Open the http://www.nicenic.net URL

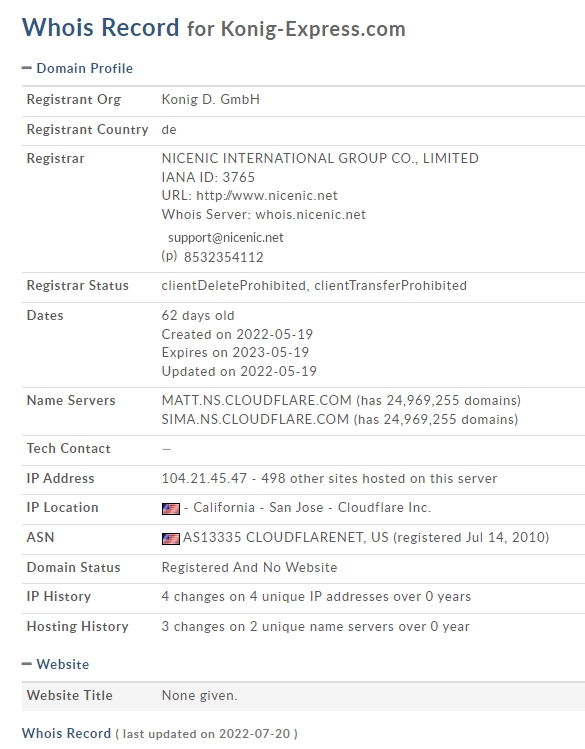point(267,195)
